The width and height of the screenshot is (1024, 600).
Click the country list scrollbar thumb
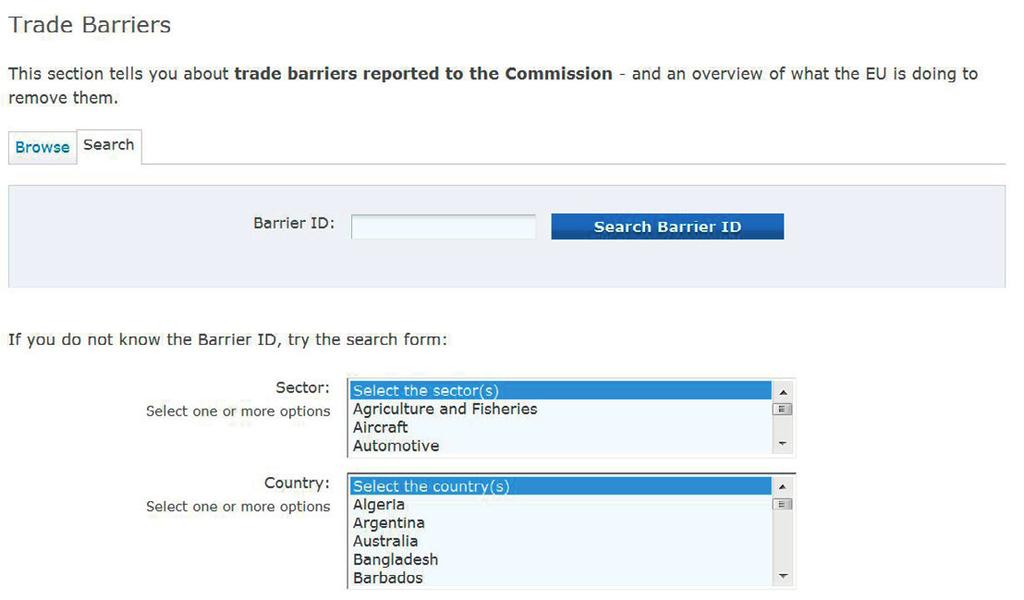pos(782,505)
